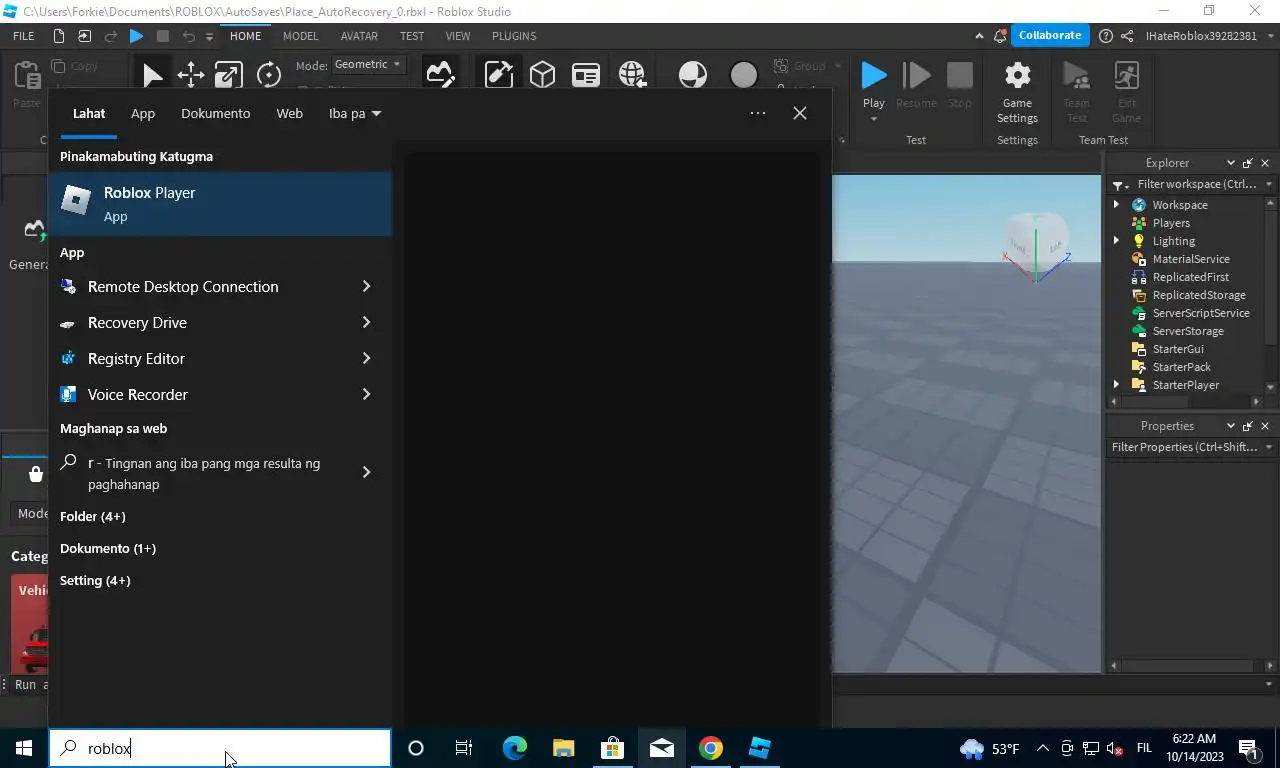Open Google Chrome from the taskbar
The height and width of the screenshot is (768, 1280).
point(711,748)
